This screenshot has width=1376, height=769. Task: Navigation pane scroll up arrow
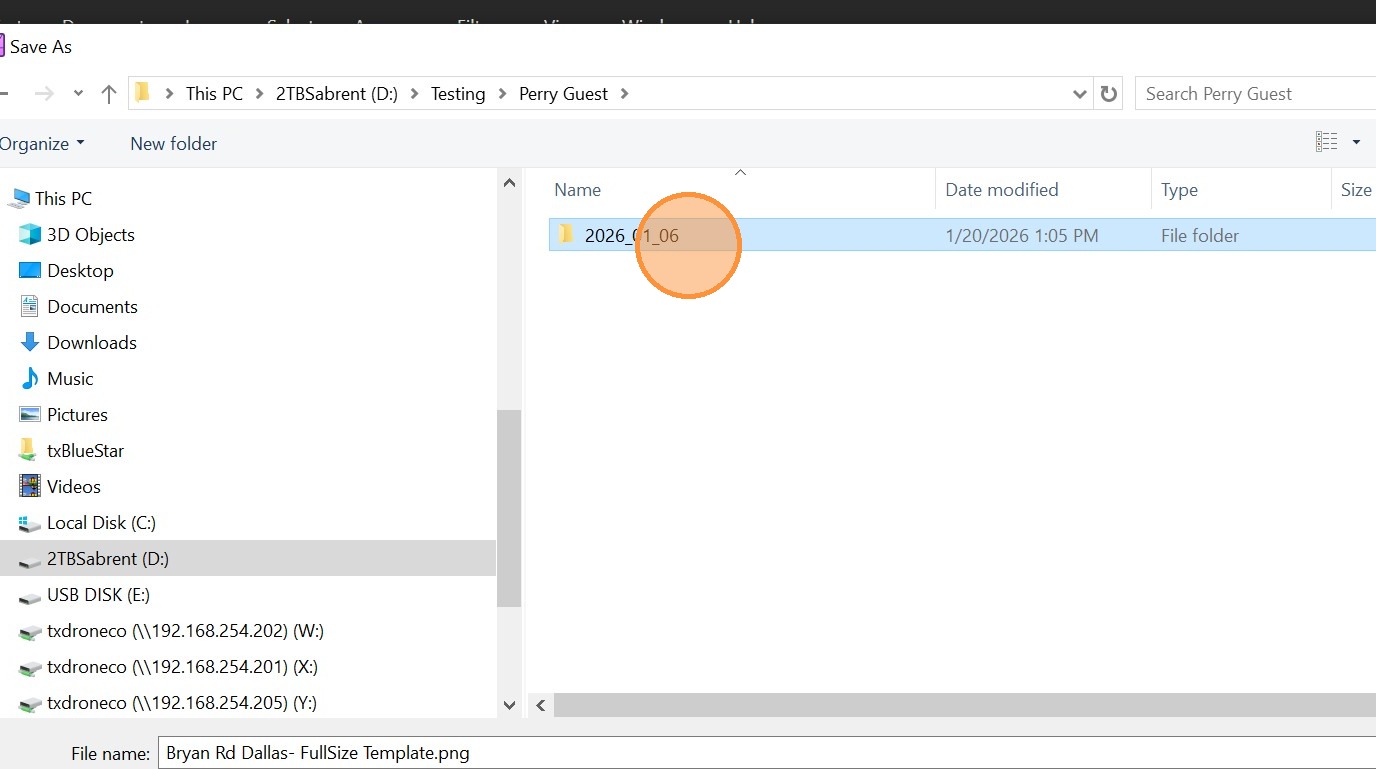(509, 183)
